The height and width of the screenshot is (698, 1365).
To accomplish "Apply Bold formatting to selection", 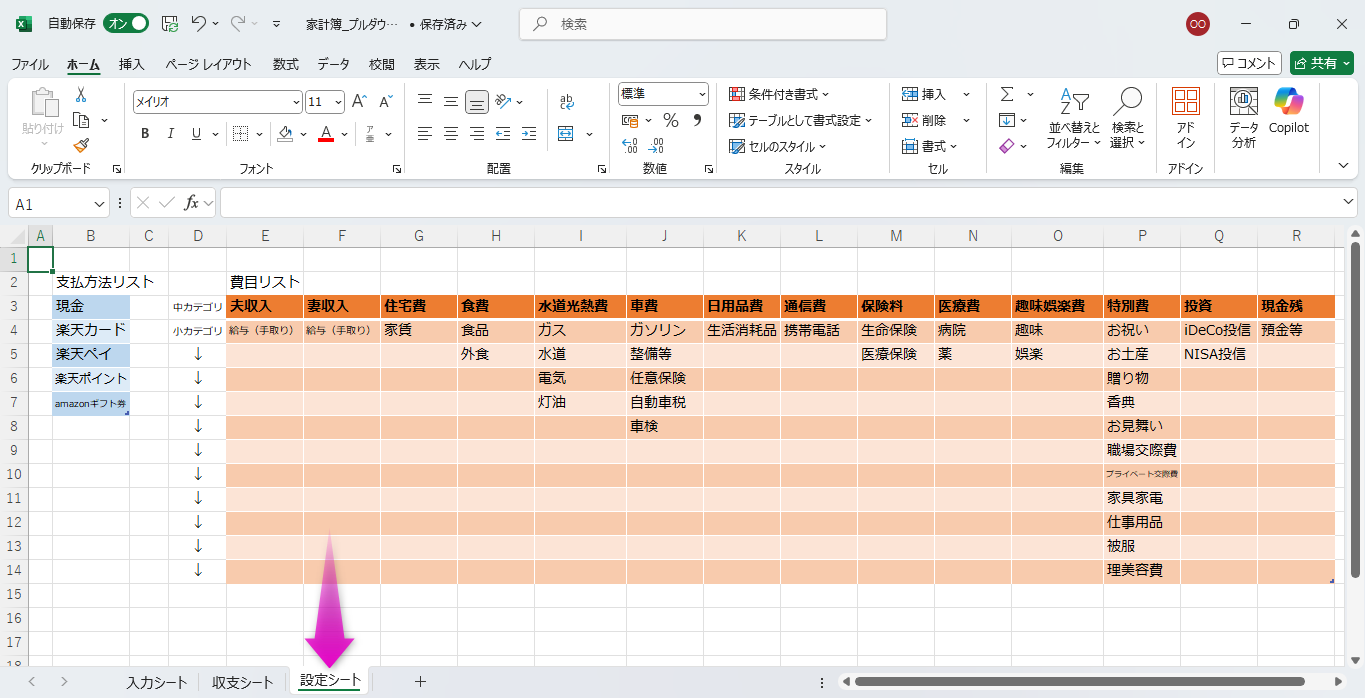I will pyautogui.click(x=145, y=134).
